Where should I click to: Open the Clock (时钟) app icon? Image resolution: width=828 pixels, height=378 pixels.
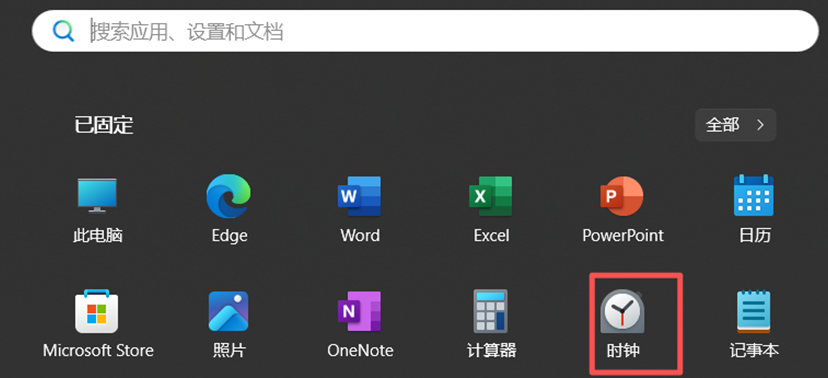coord(623,311)
